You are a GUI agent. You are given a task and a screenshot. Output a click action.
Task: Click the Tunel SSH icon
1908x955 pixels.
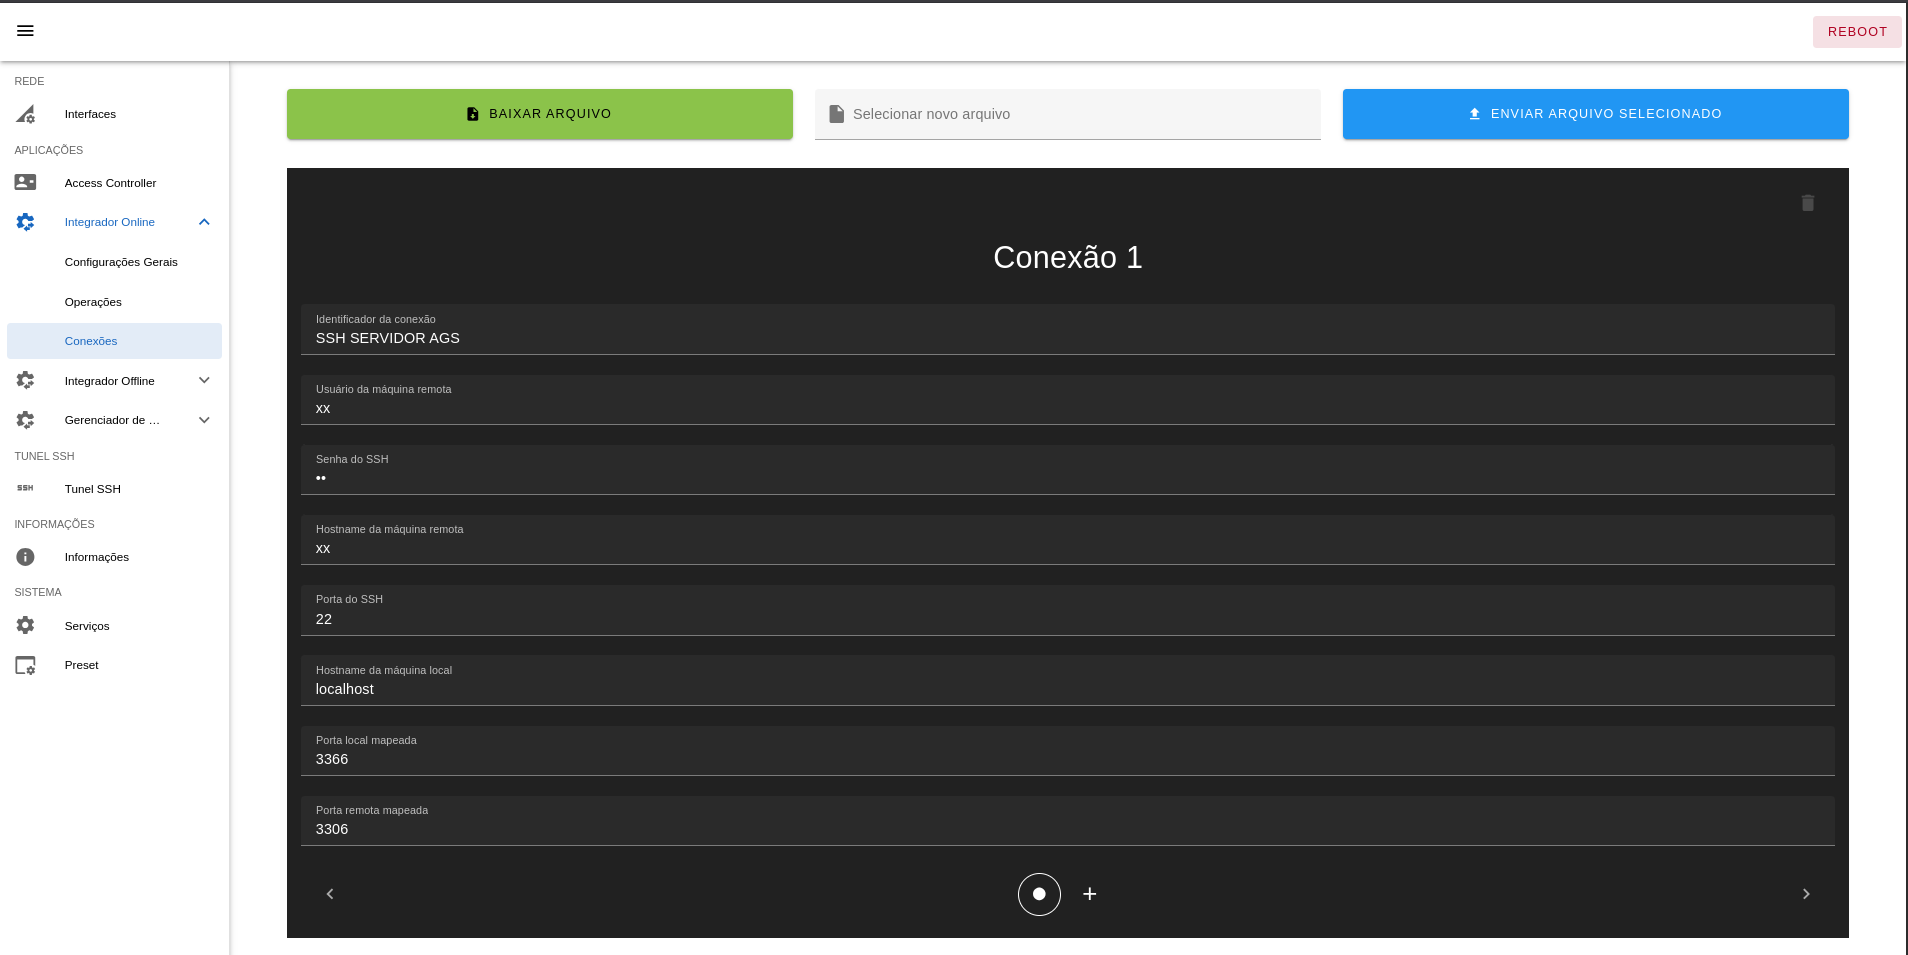click(26, 489)
